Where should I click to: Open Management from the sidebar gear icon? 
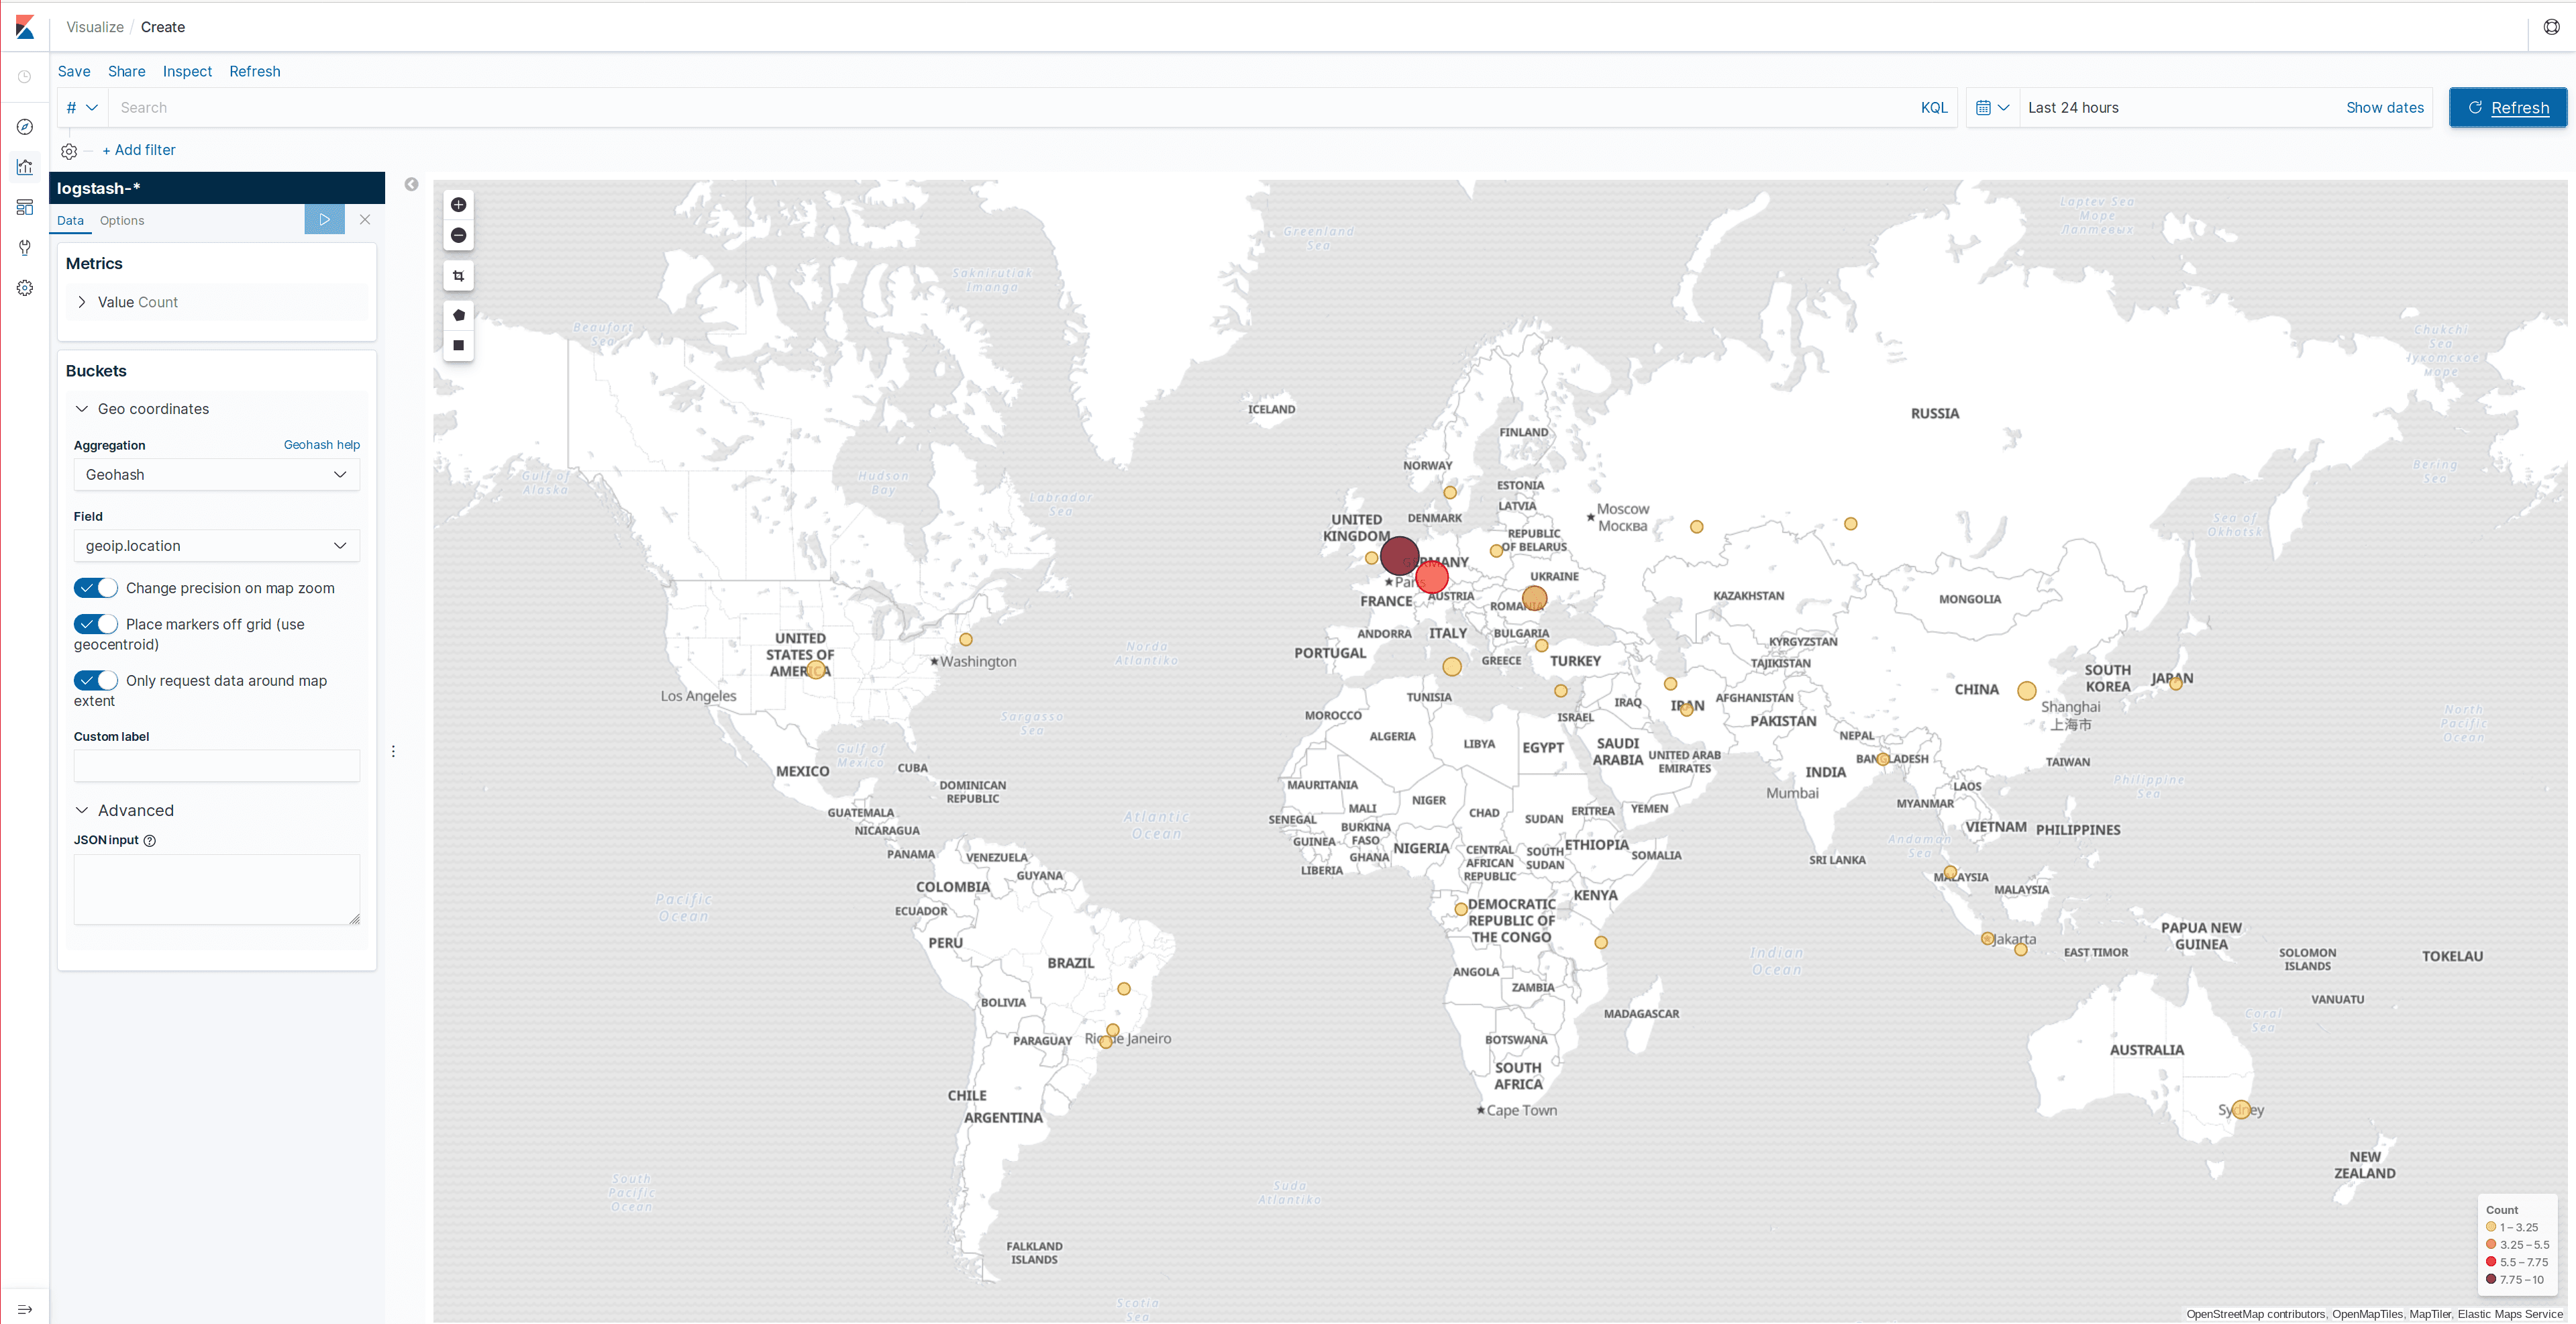[25, 288]
